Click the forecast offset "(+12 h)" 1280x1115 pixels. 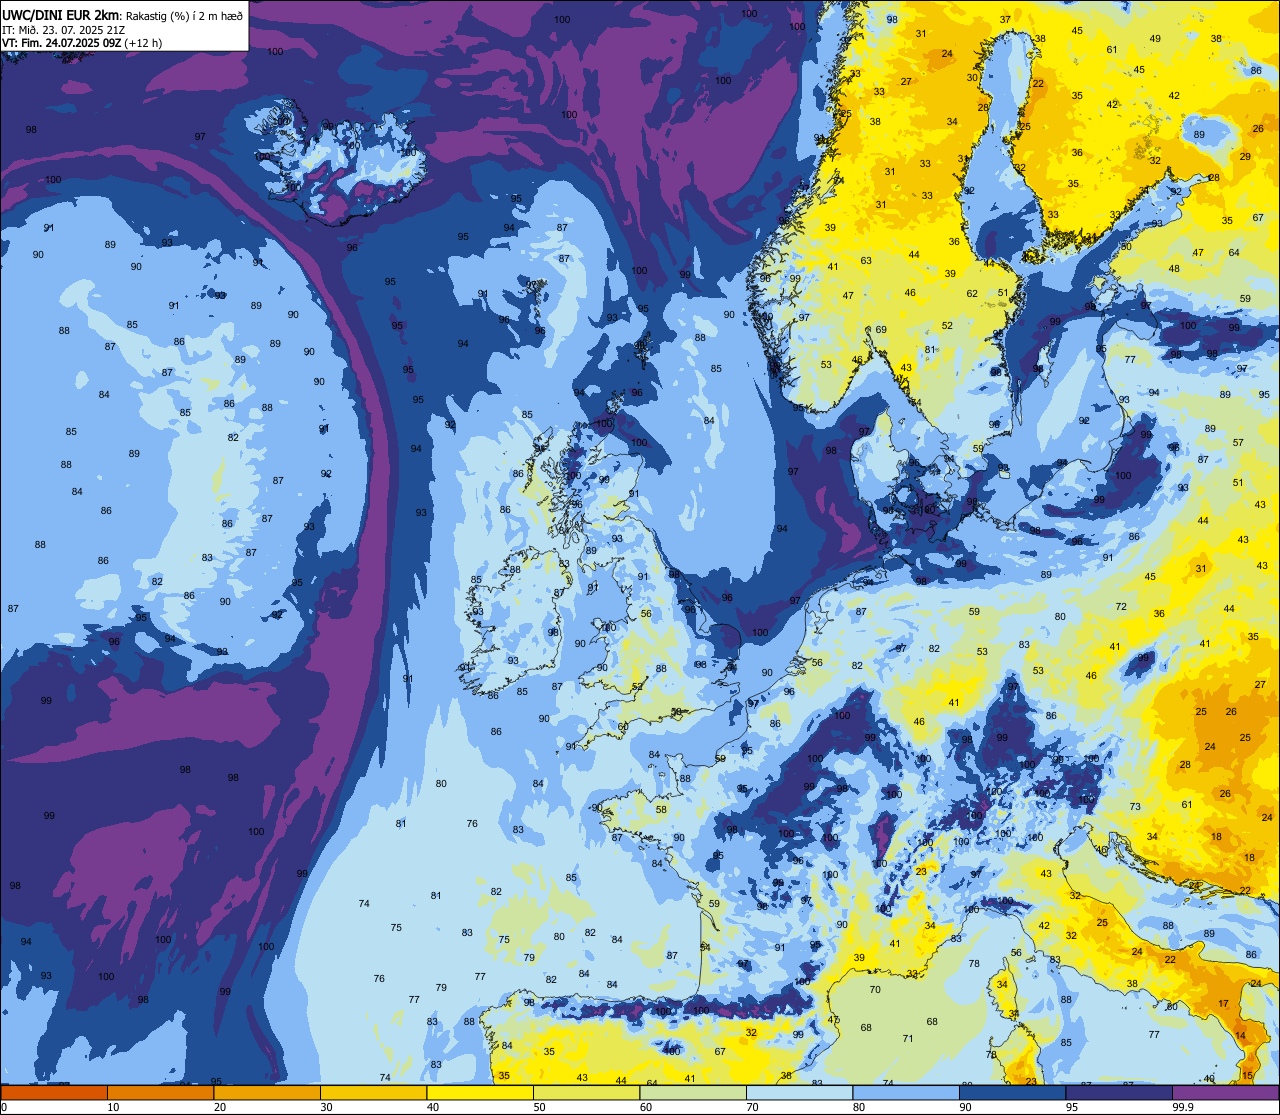[144, 43]
